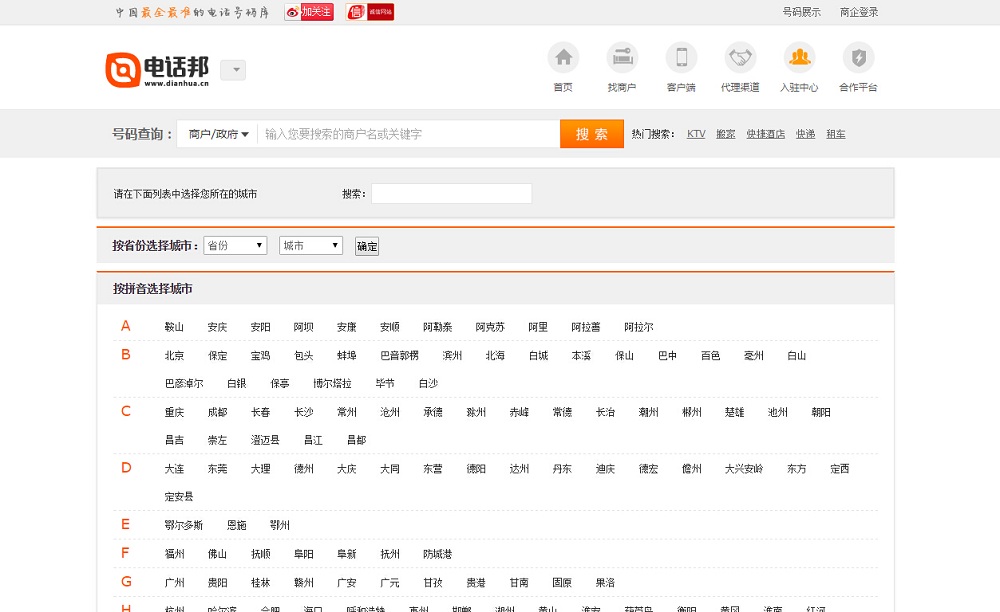Click the 入驻中心 people icon

click(799, 58)
